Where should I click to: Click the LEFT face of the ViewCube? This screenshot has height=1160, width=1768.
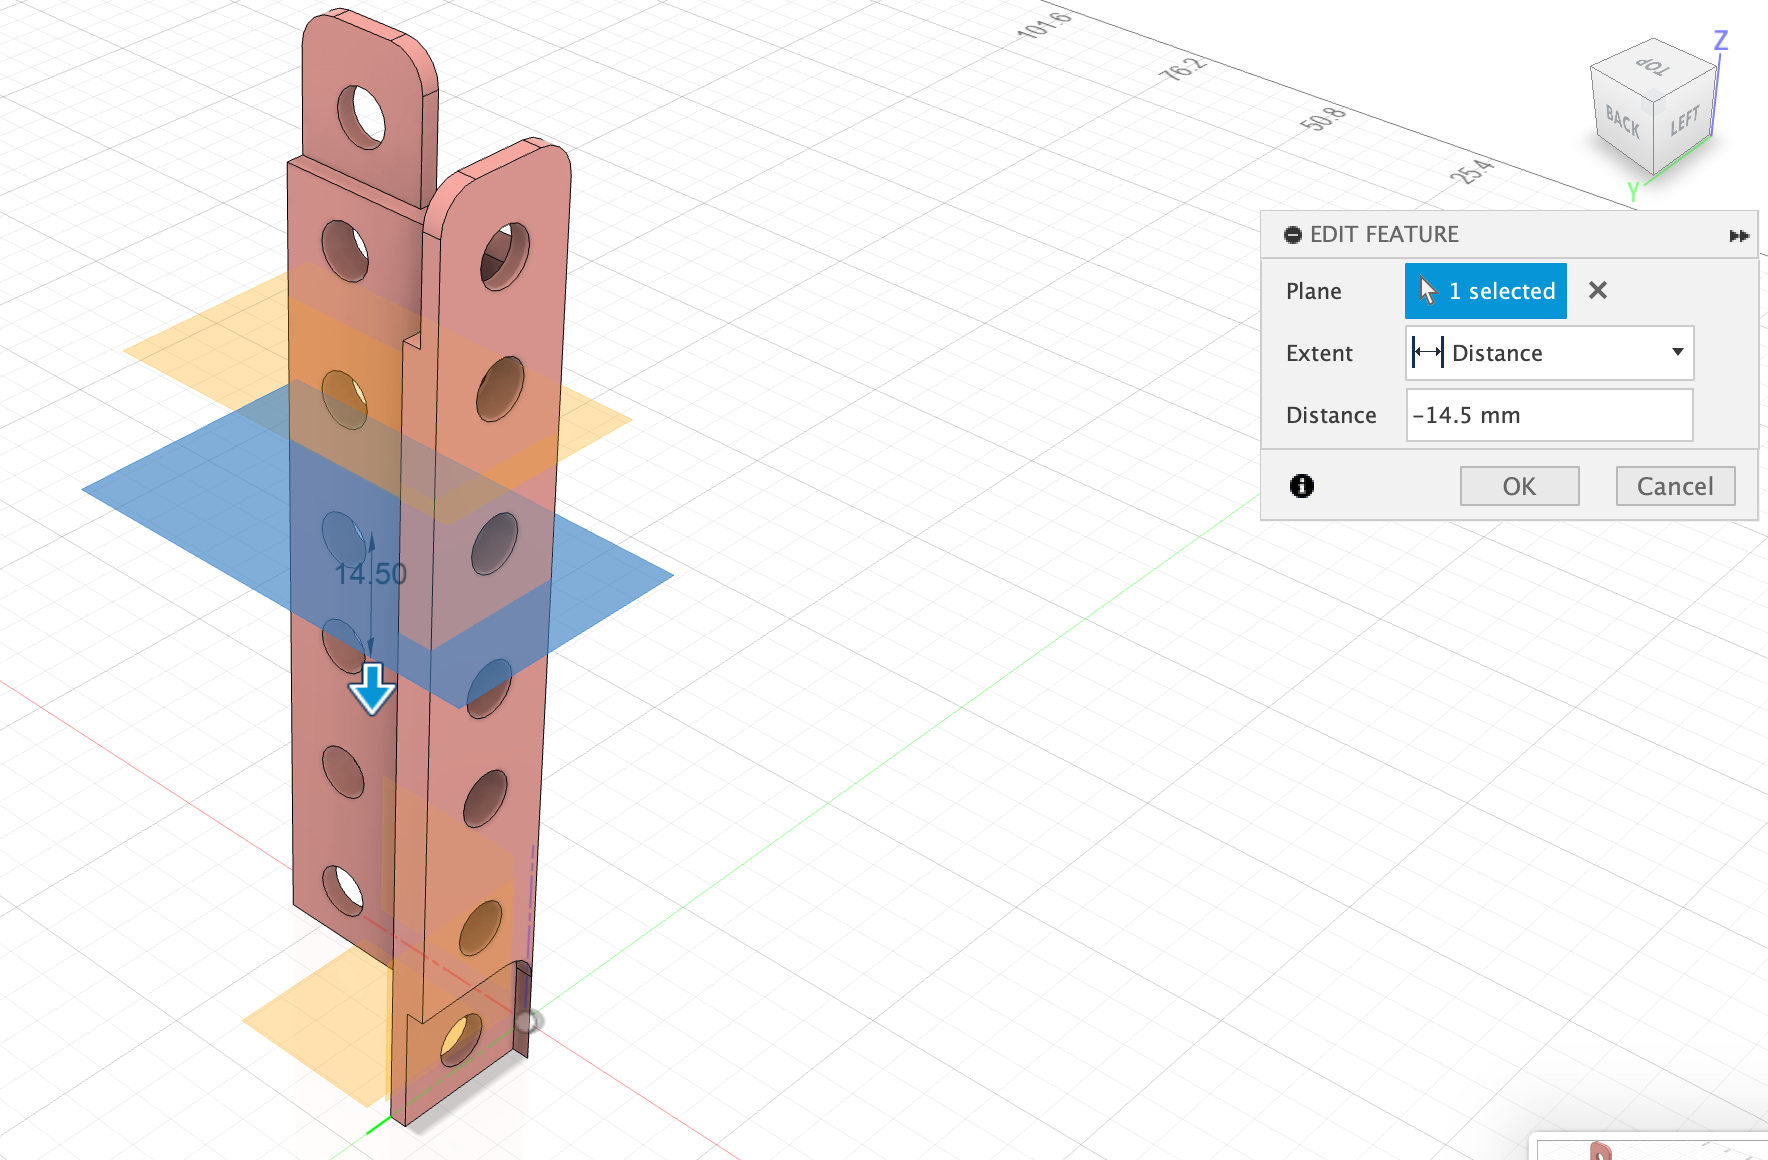click(1685, 122)
